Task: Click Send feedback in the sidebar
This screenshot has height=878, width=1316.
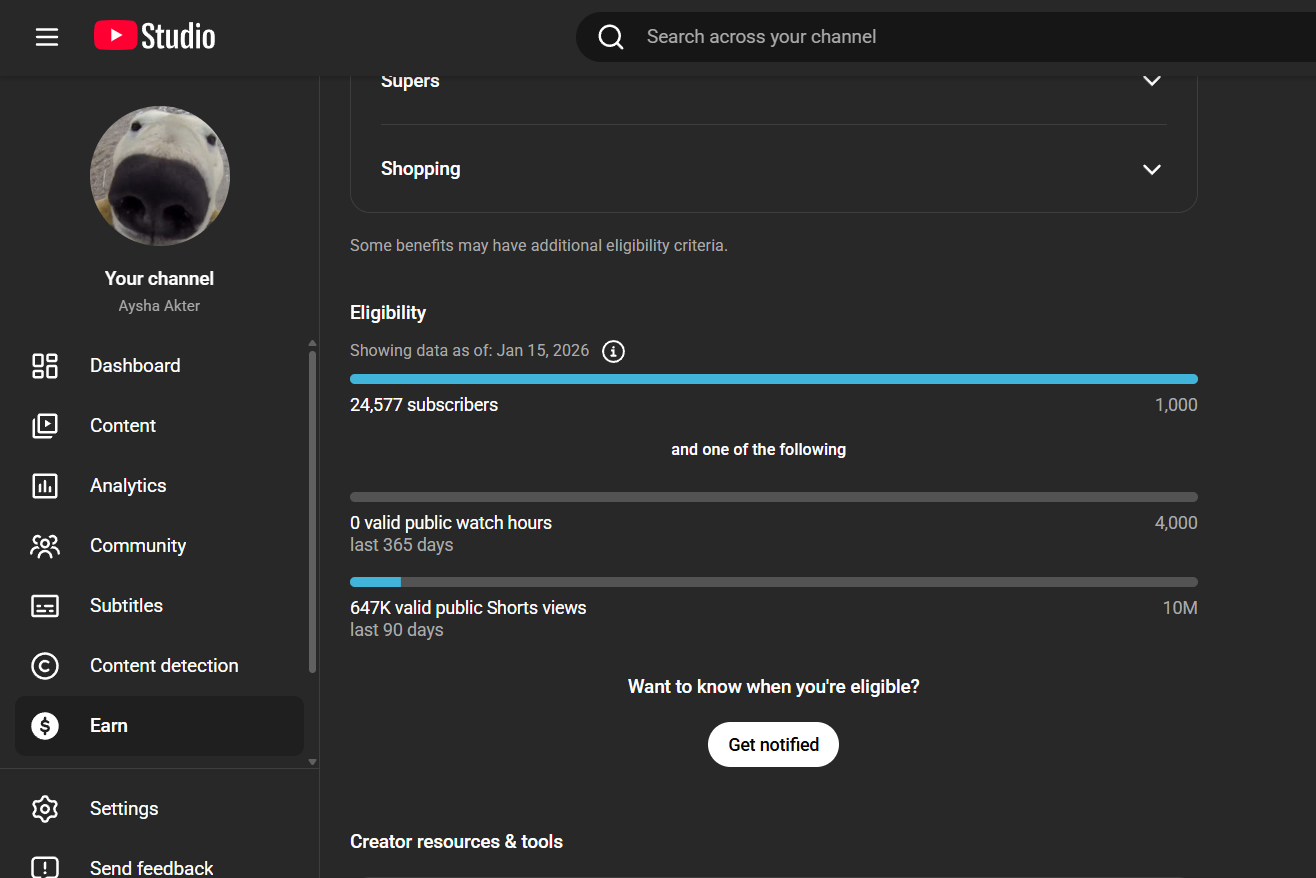Action: pyautogui.click(x=151, y=868)
